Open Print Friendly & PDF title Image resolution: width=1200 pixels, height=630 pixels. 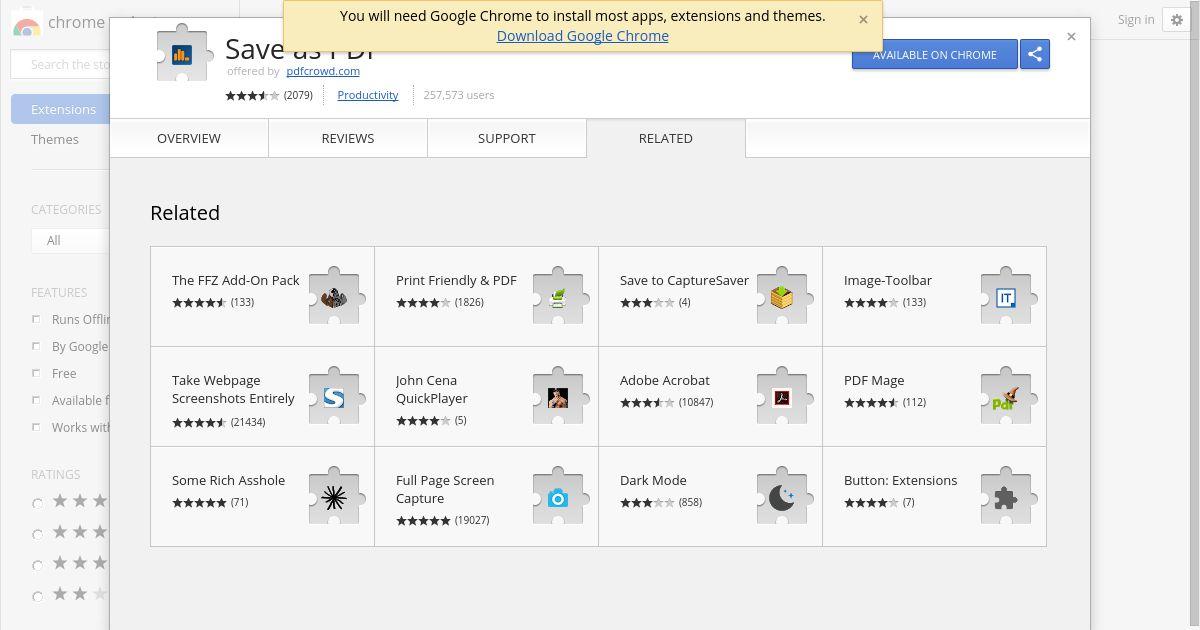tap(456, 280)
